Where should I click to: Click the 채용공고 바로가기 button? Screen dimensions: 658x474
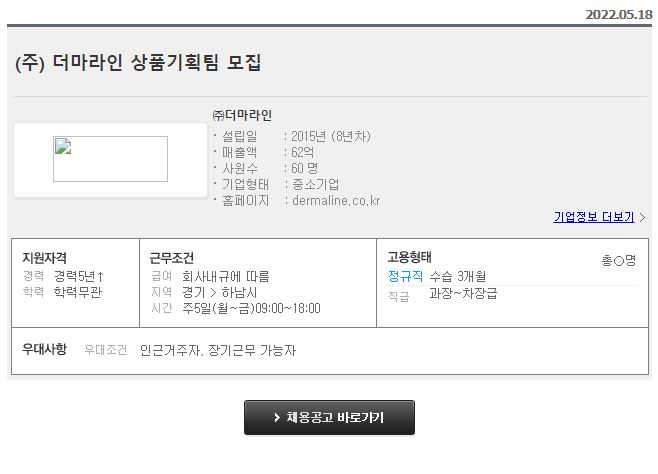pos(329,417)
